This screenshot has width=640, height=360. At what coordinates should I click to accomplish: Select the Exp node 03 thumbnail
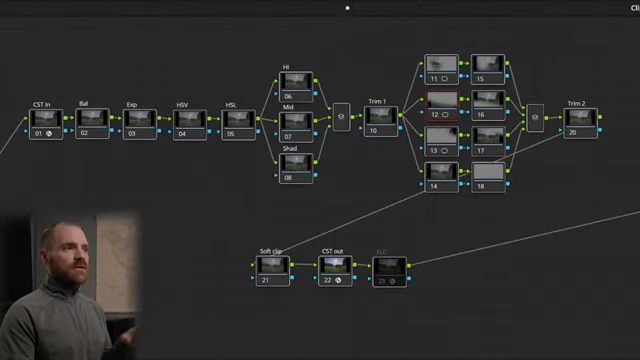(140, 119)
